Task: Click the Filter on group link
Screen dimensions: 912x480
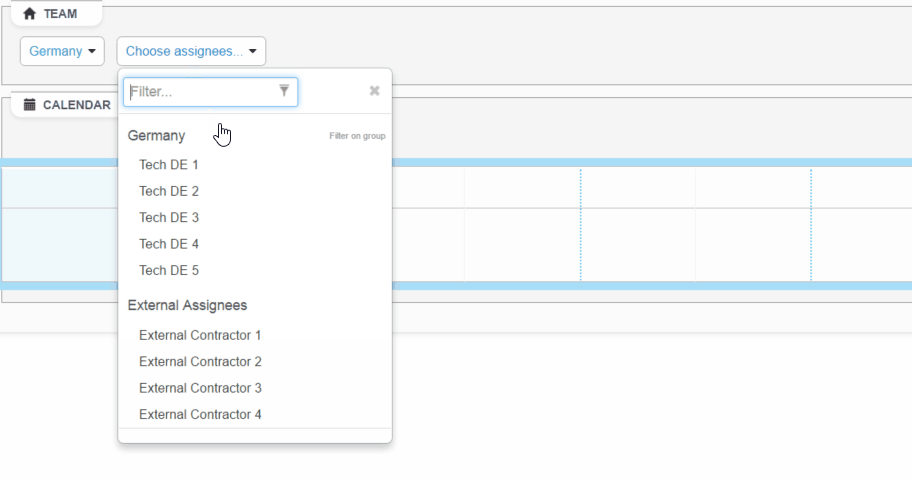Action: pyautogui.click(x=357, y=136)
